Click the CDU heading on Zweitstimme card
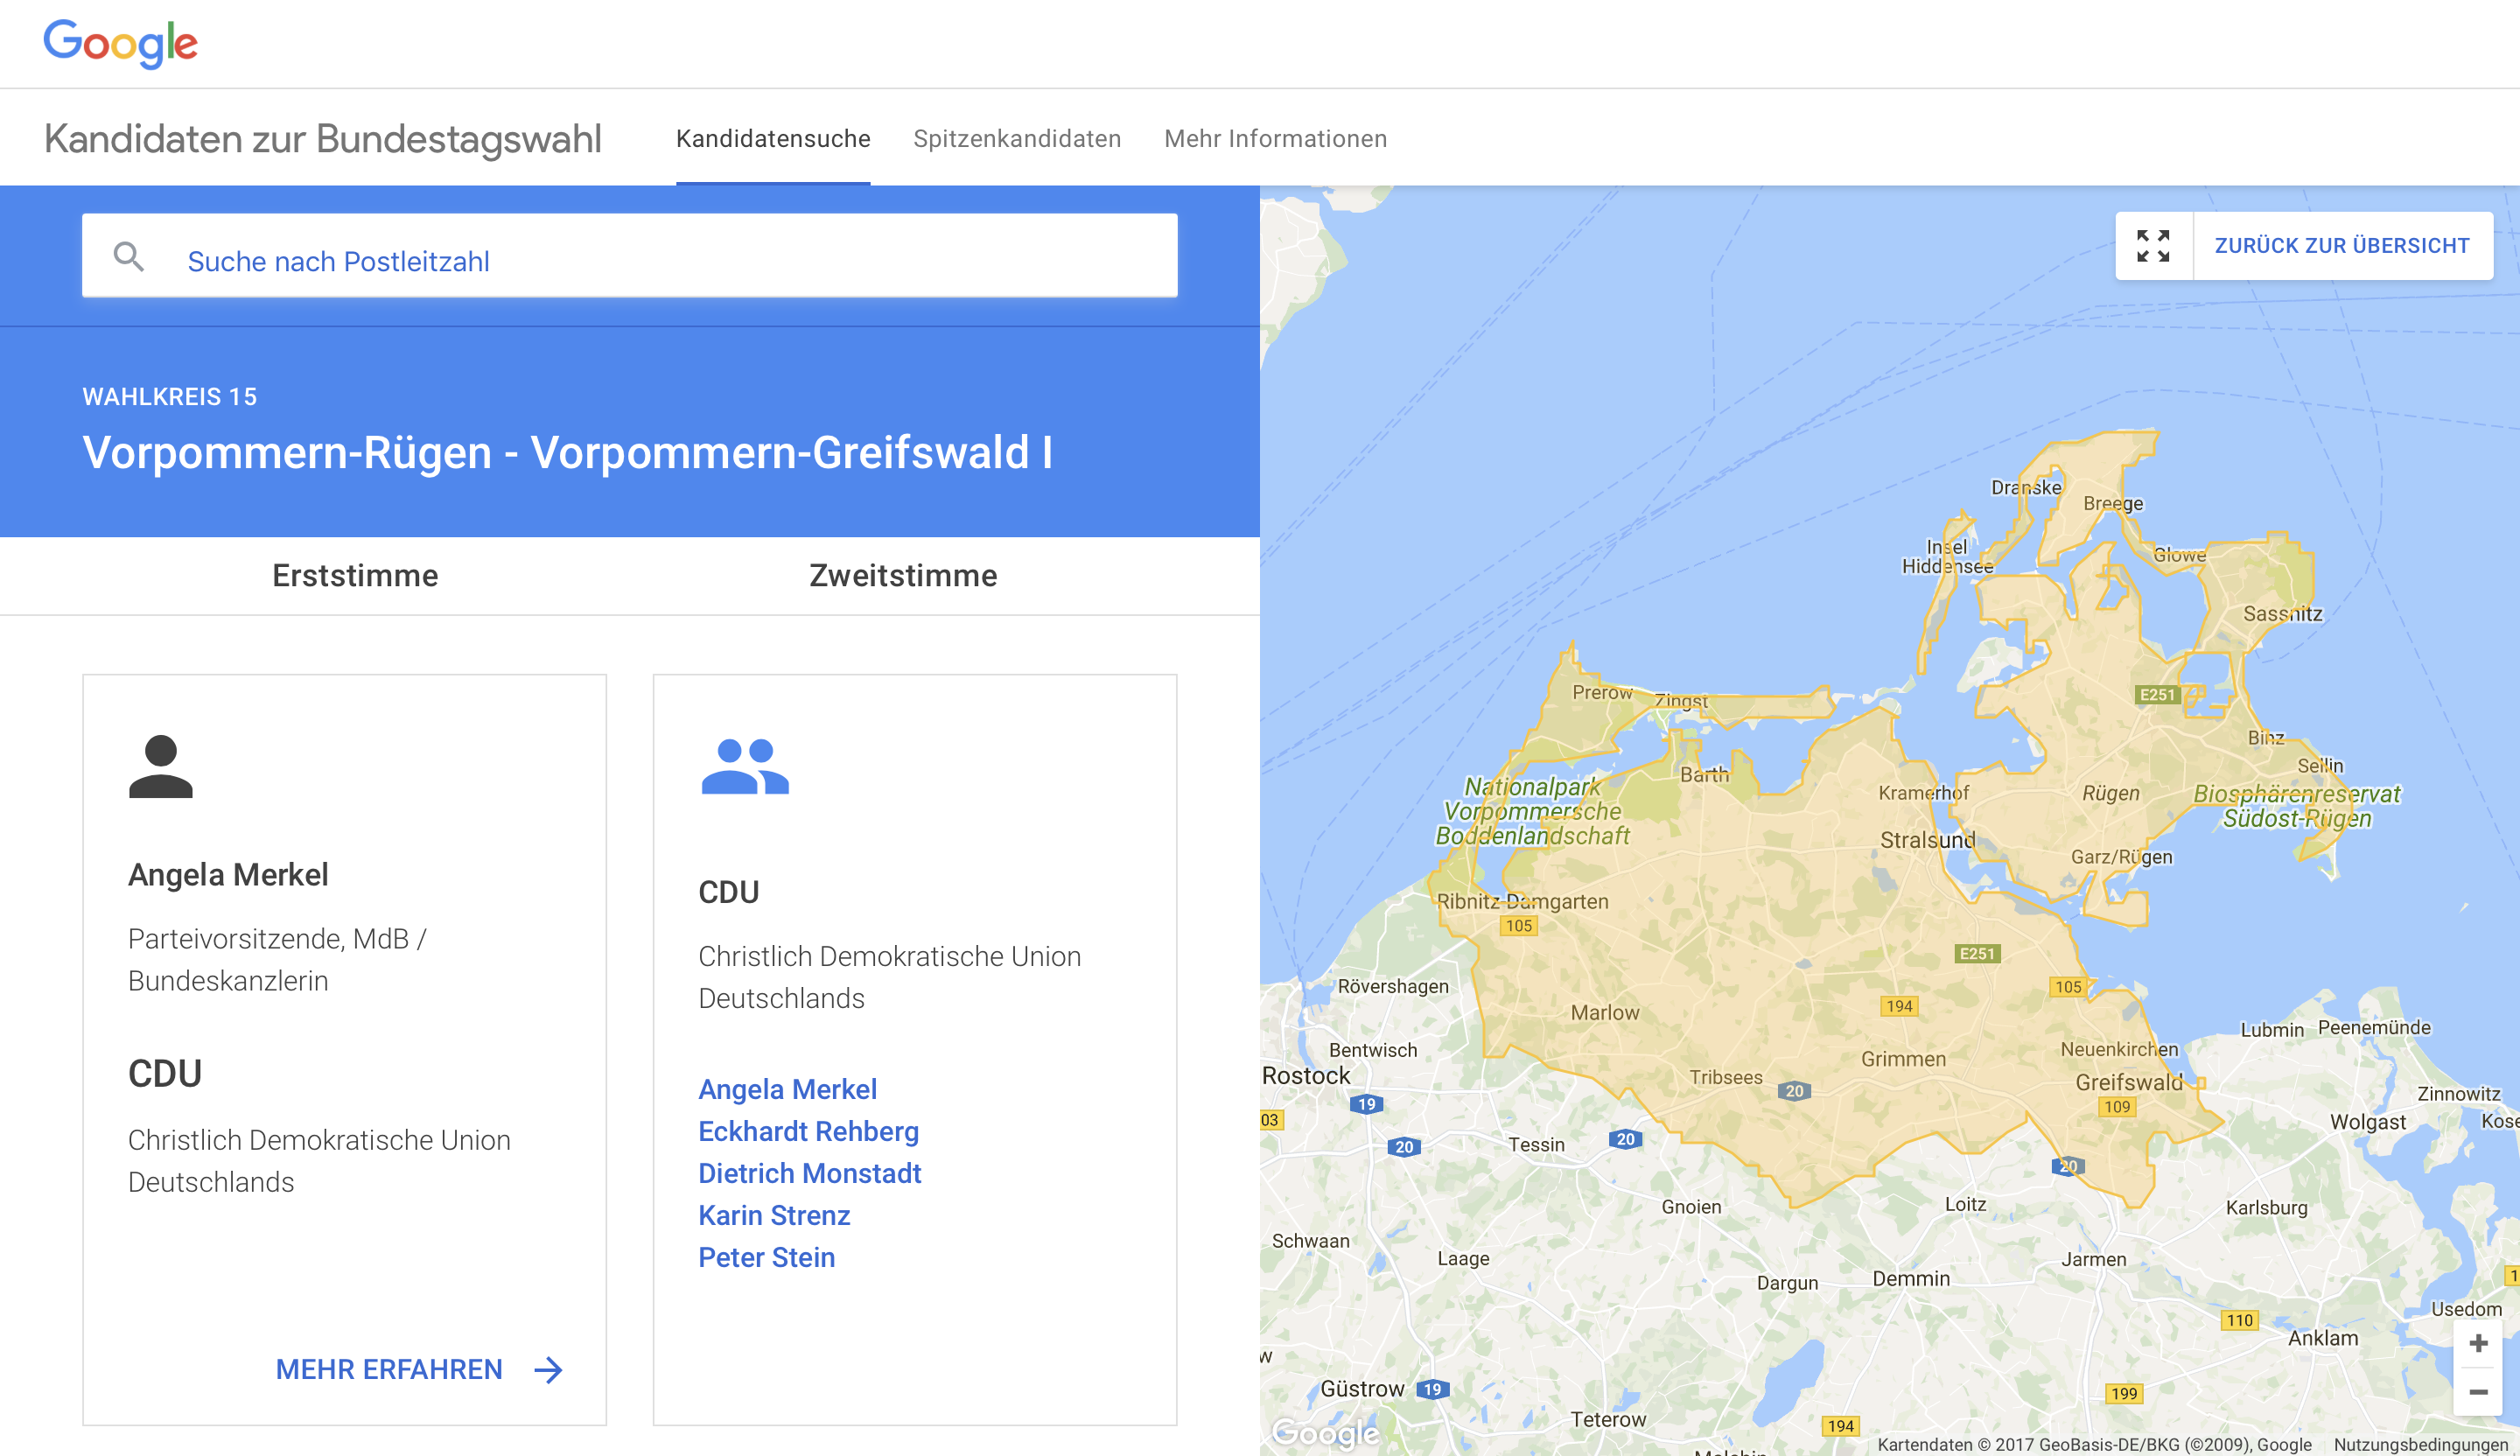Viewport: 2520px width, 1456px height. click(x=729, y=892)
